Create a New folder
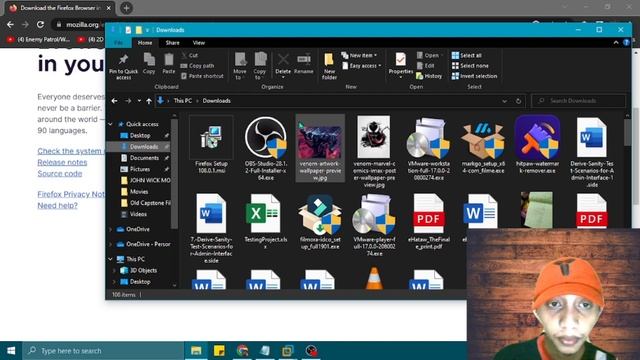The height and width of the screenshot is (360, 640). pyautogui.click(x=329, y=66)
